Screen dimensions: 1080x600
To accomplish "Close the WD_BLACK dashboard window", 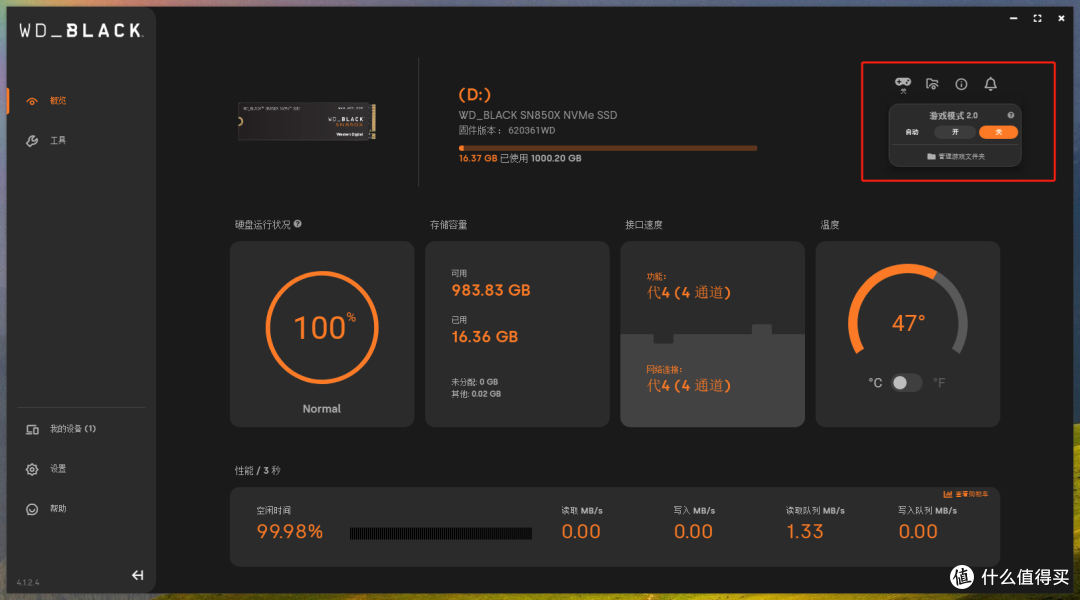I will coord(1061,19).
